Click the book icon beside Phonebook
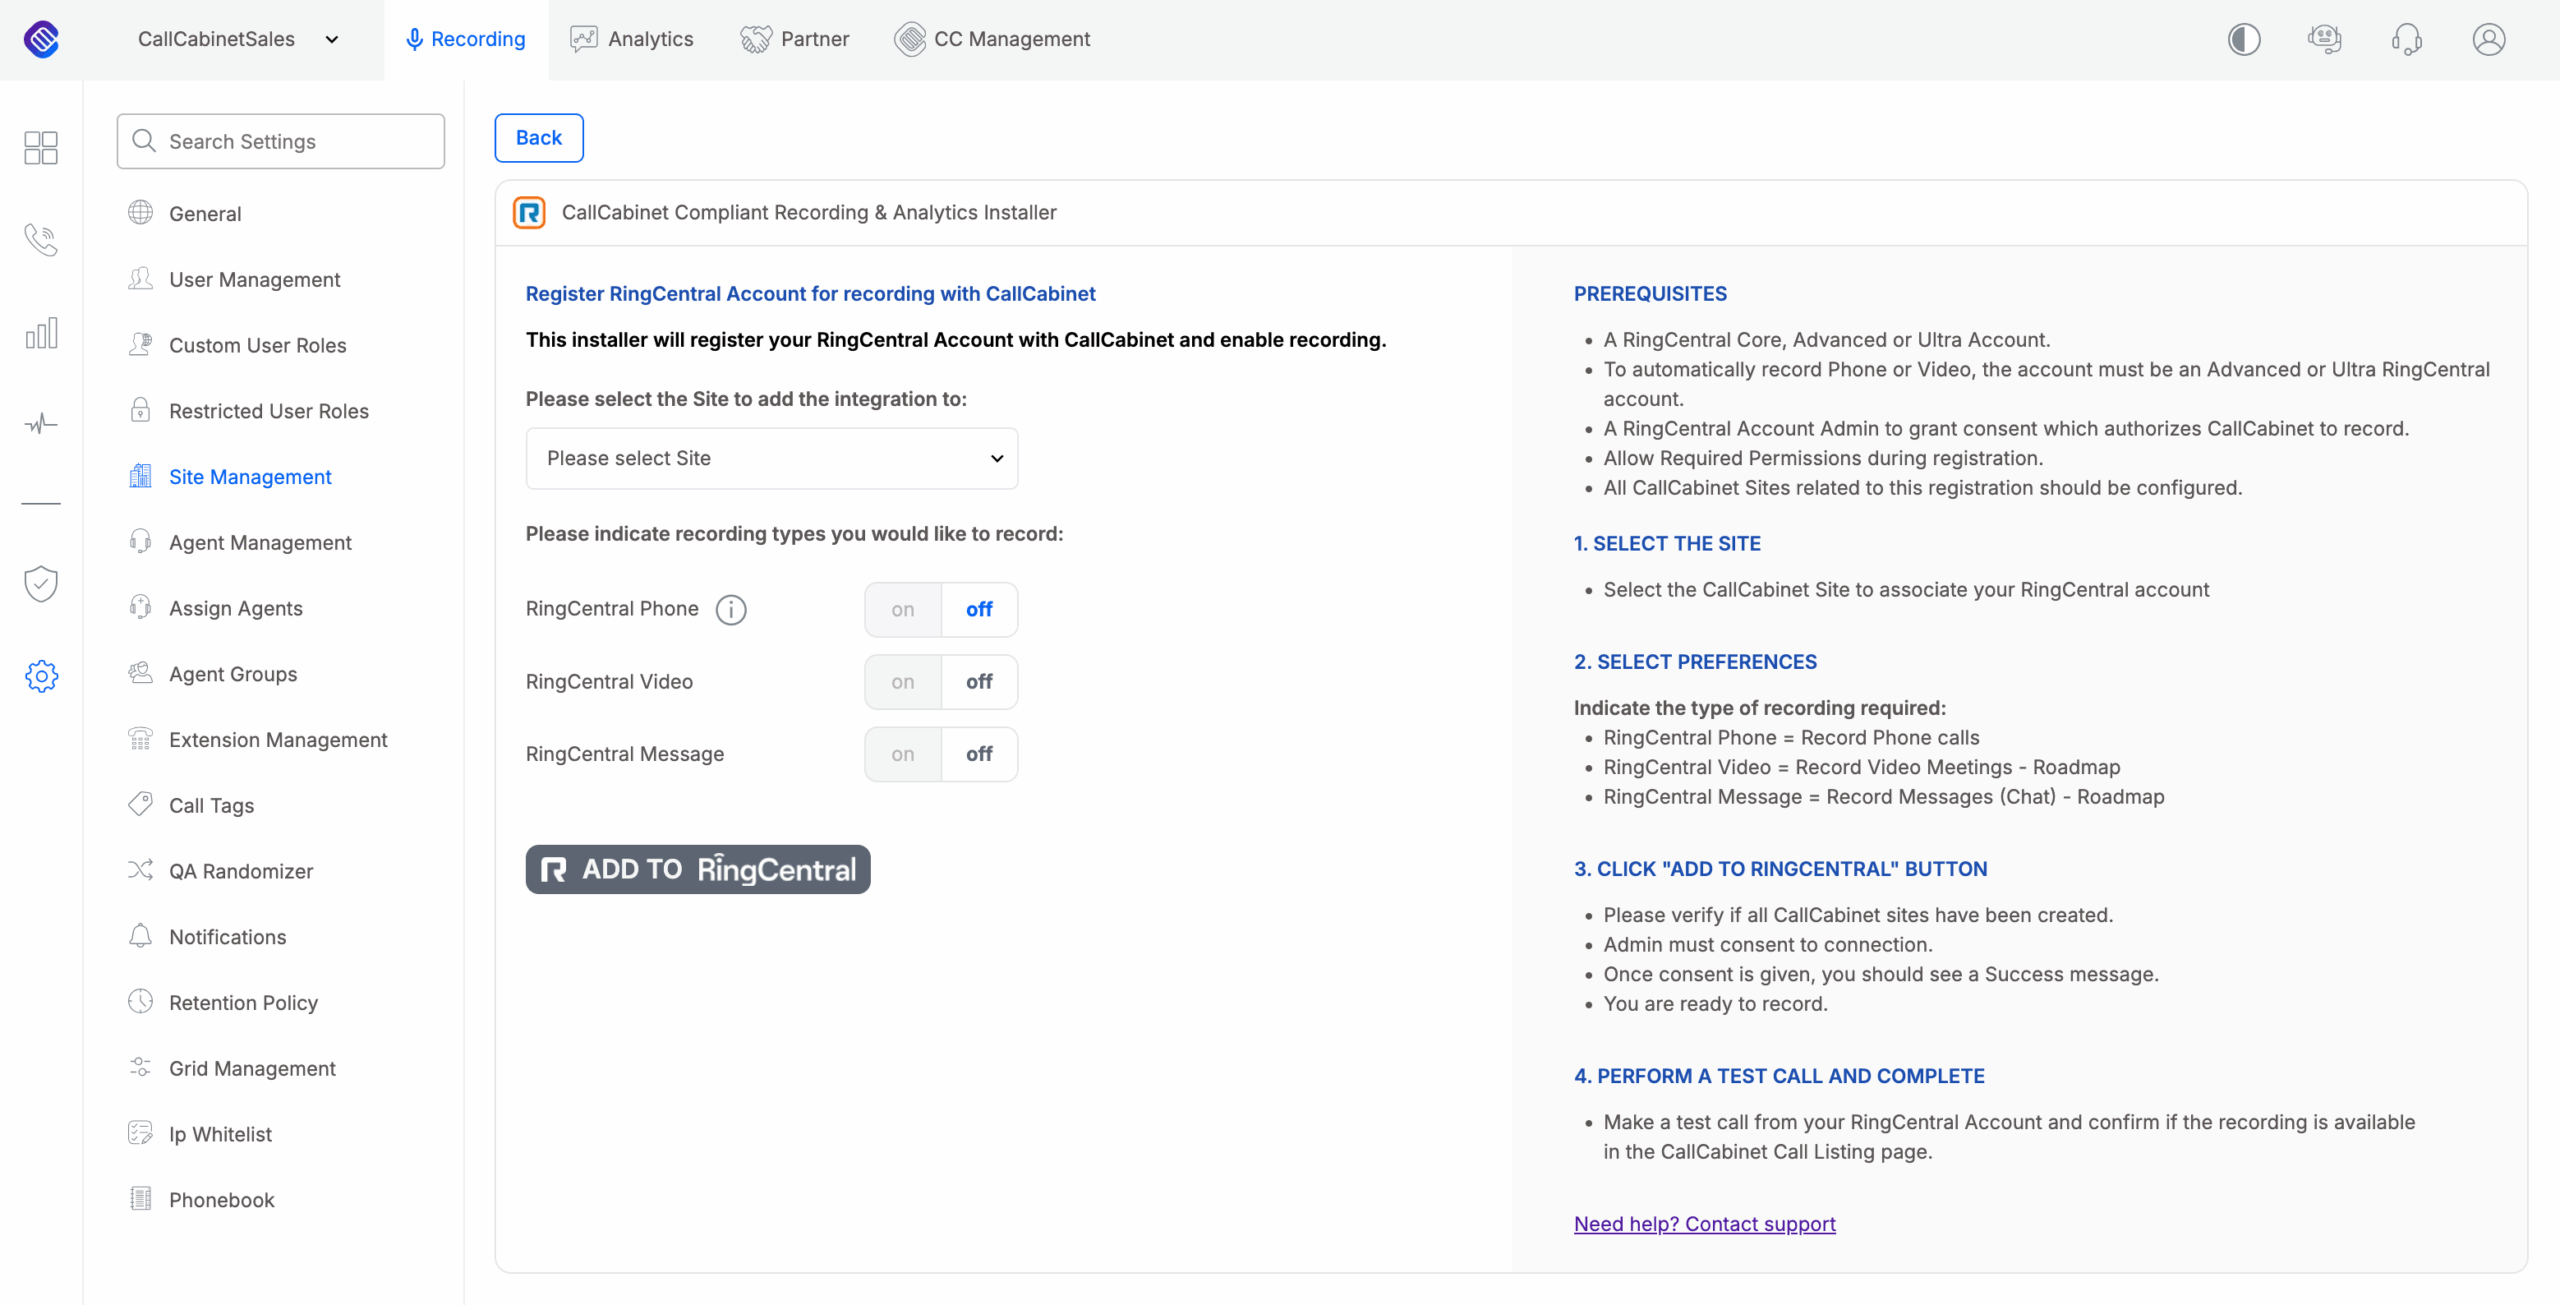Screen dimensions: 2560x1305 tap(140, 1199)
